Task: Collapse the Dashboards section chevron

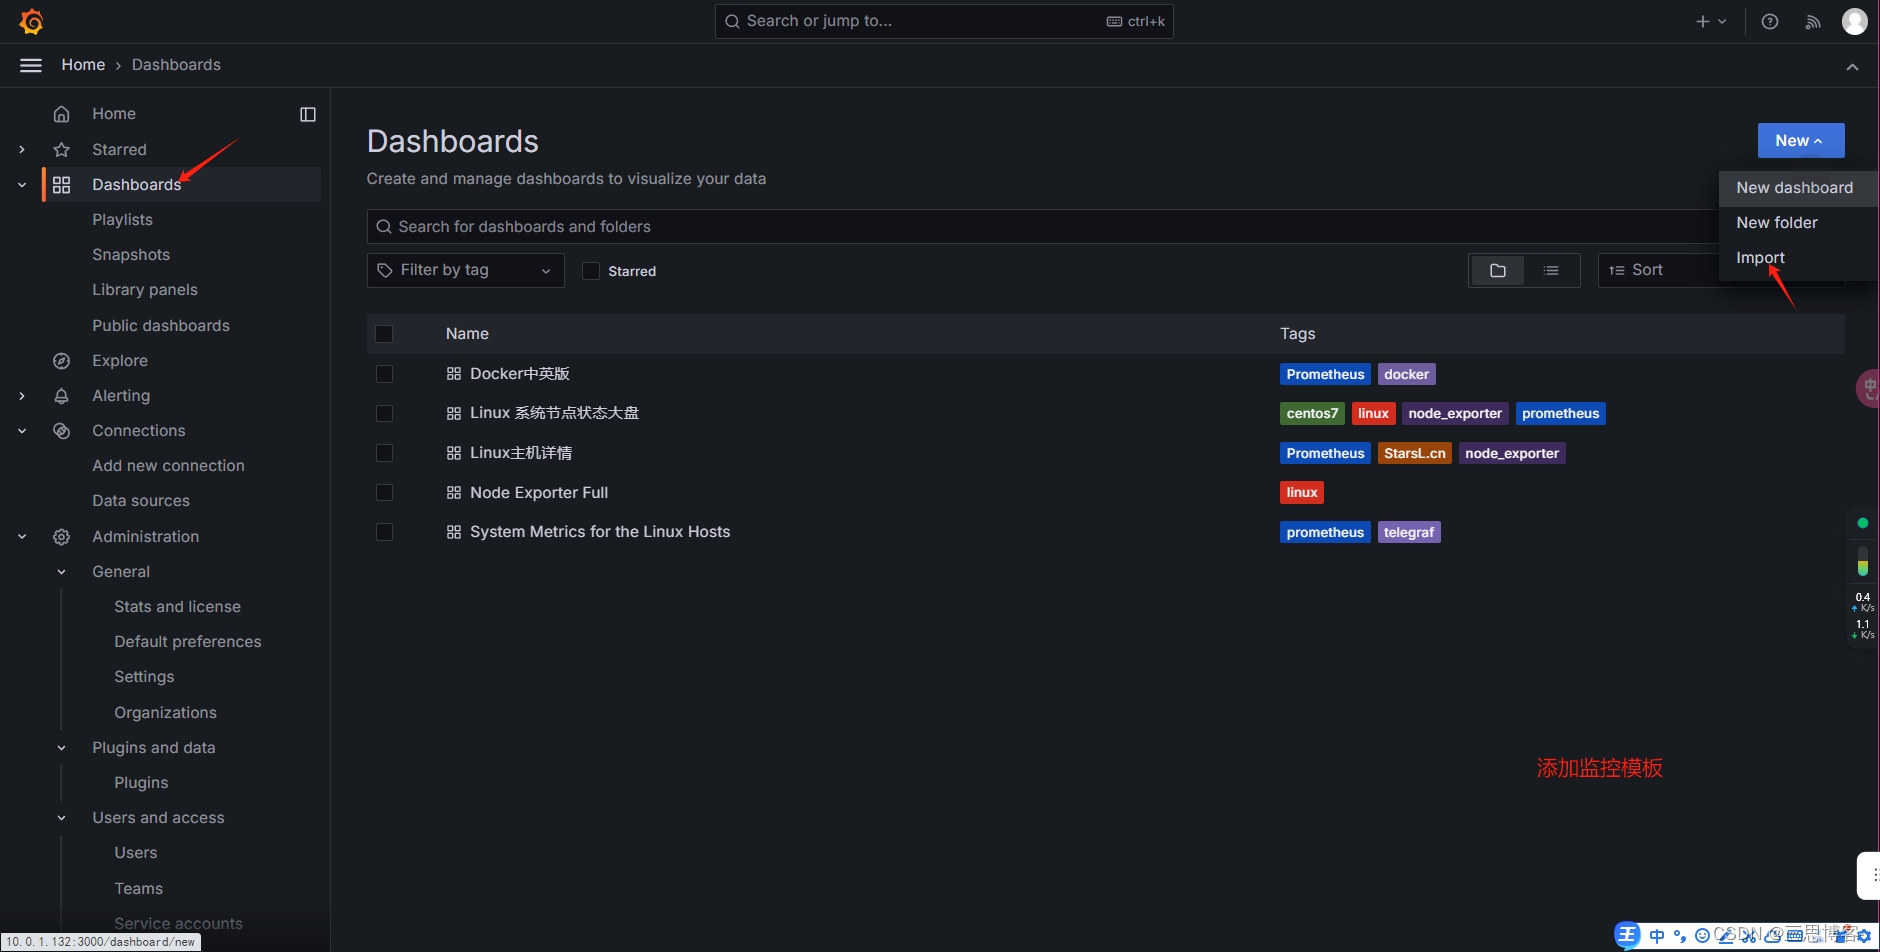Action: click(22, 185)
